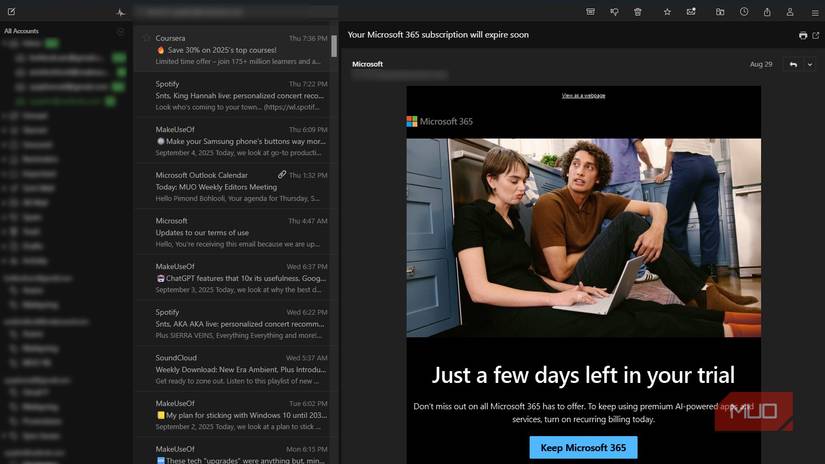Click the circular icon beside All Accounts

click(120, 32)
